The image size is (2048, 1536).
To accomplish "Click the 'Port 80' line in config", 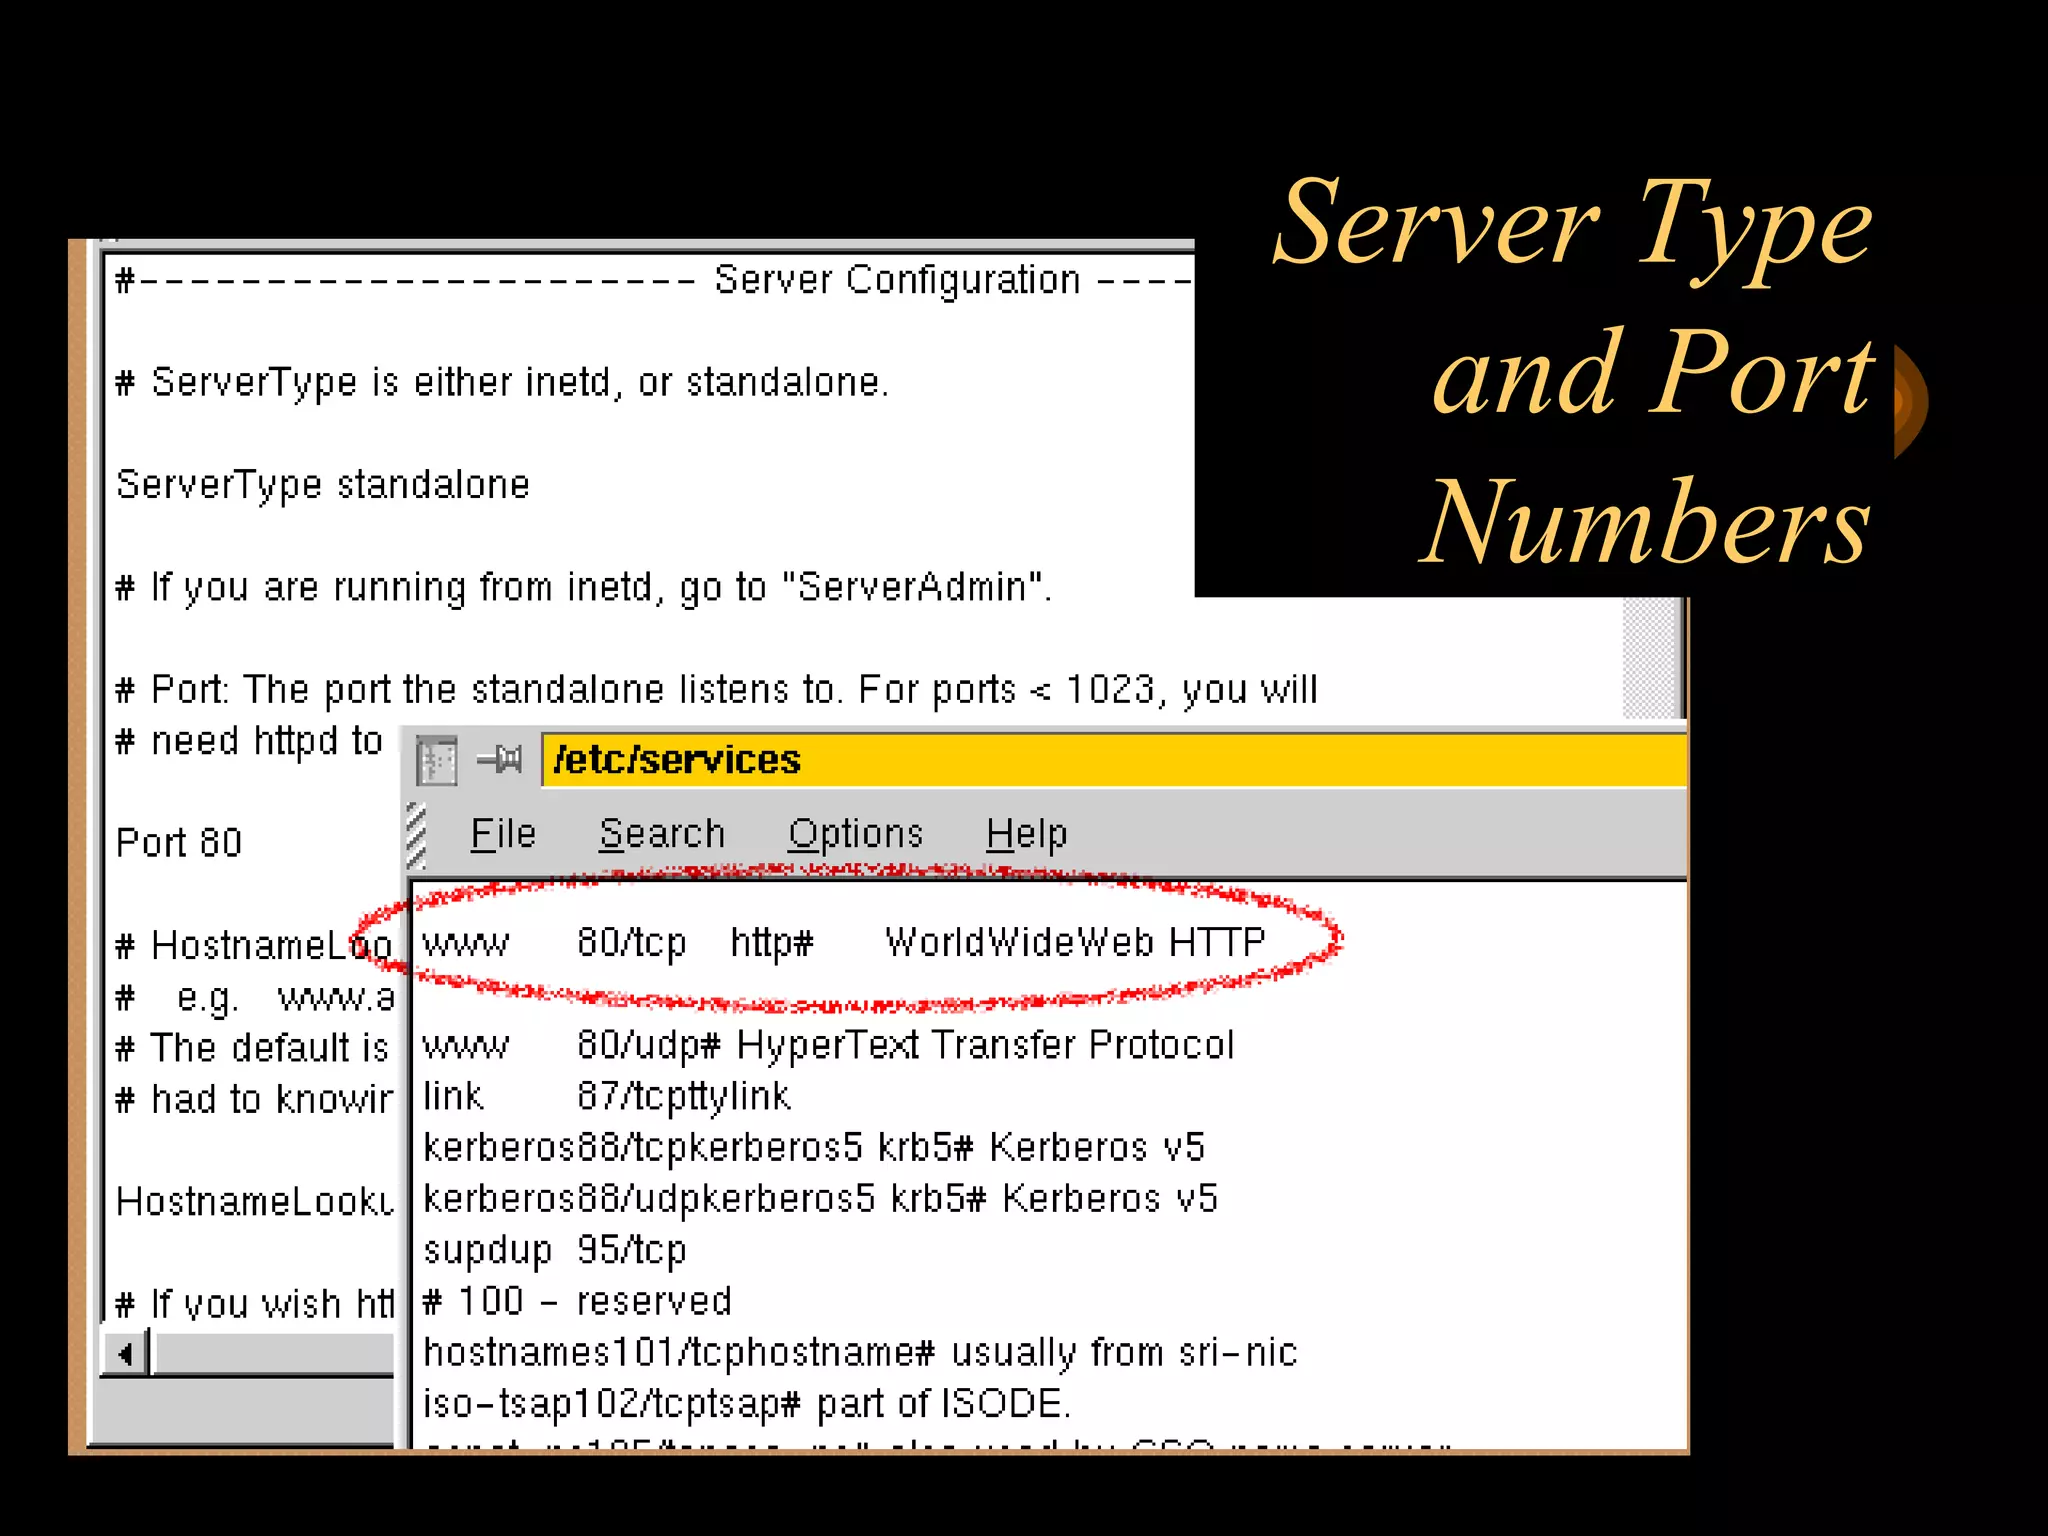I will pos(179,843).
